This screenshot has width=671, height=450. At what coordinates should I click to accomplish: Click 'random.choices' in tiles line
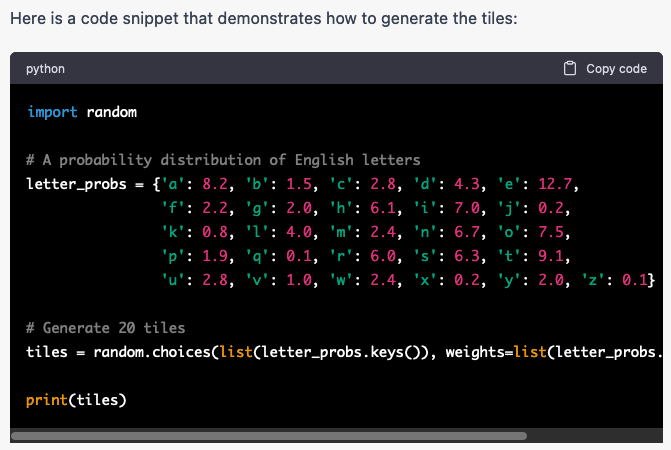[x=152, y=352]
